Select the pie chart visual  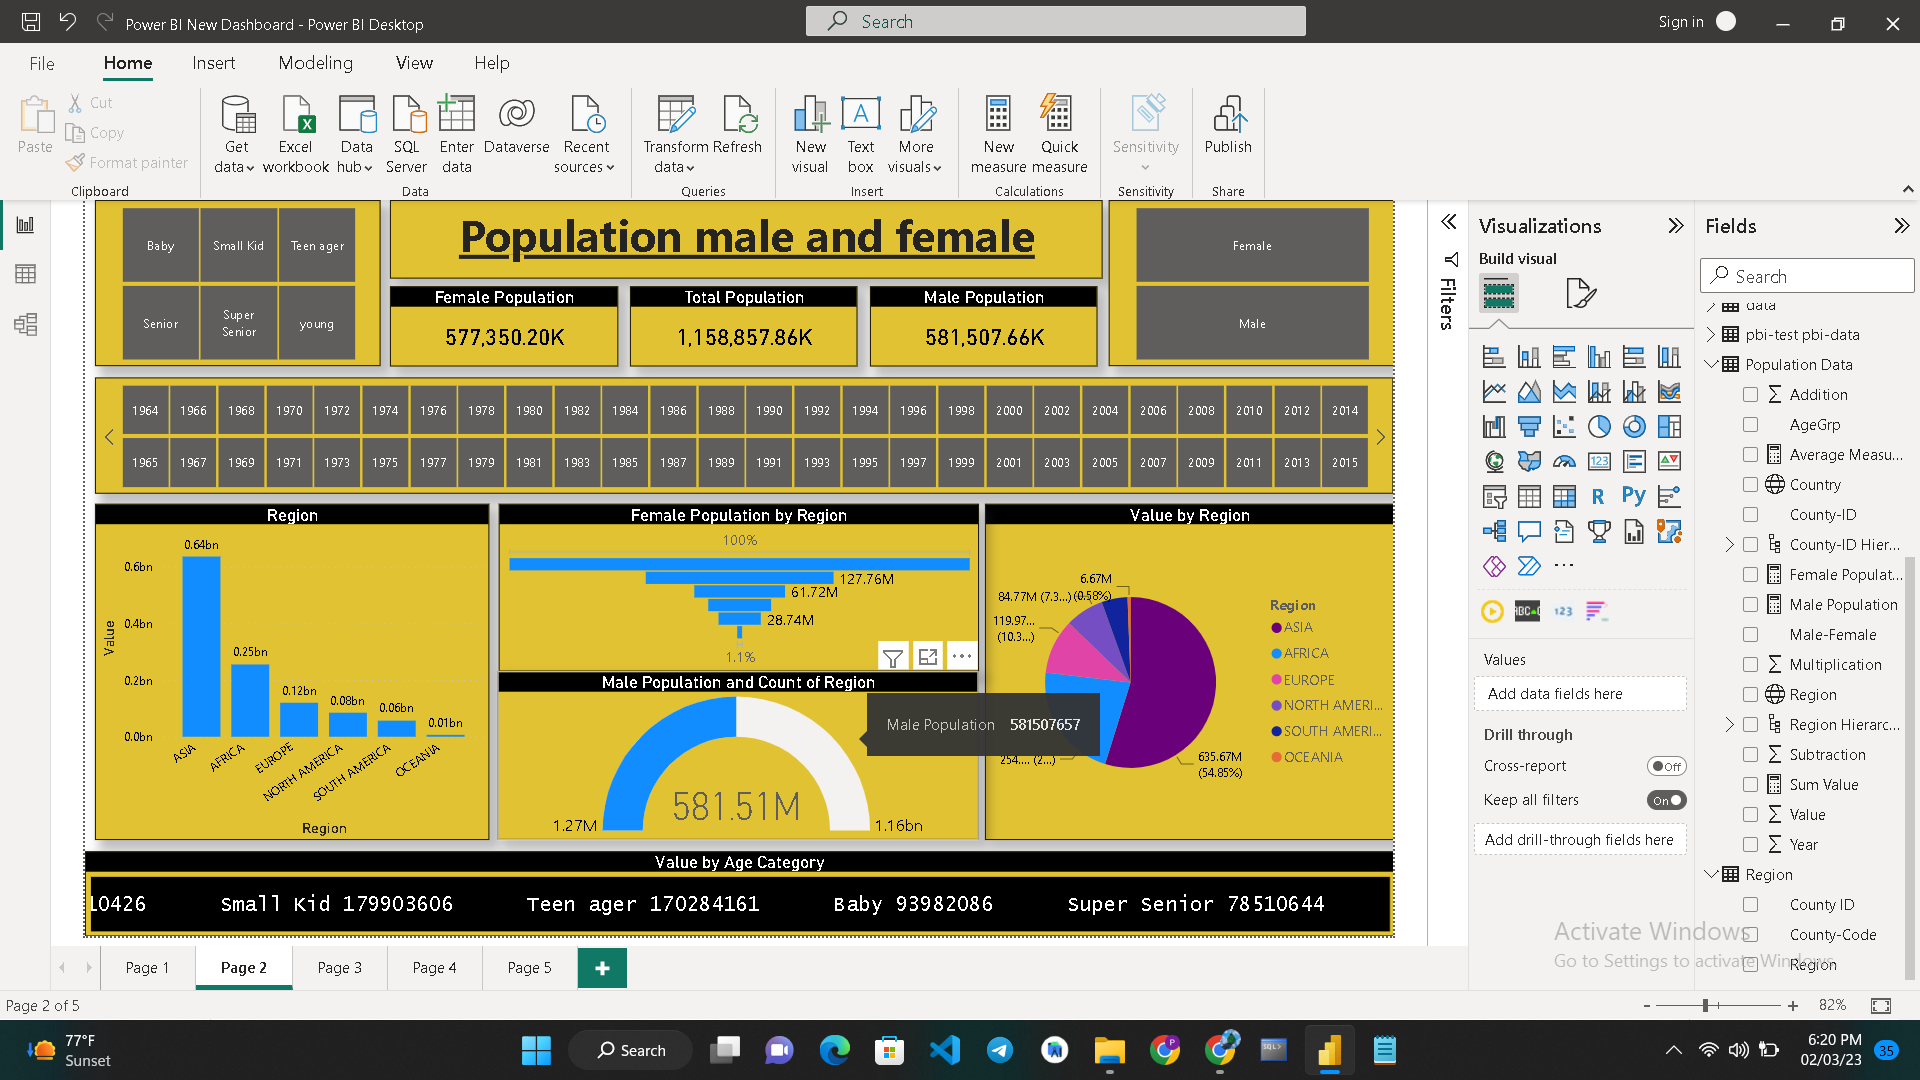pos(1599,426)
